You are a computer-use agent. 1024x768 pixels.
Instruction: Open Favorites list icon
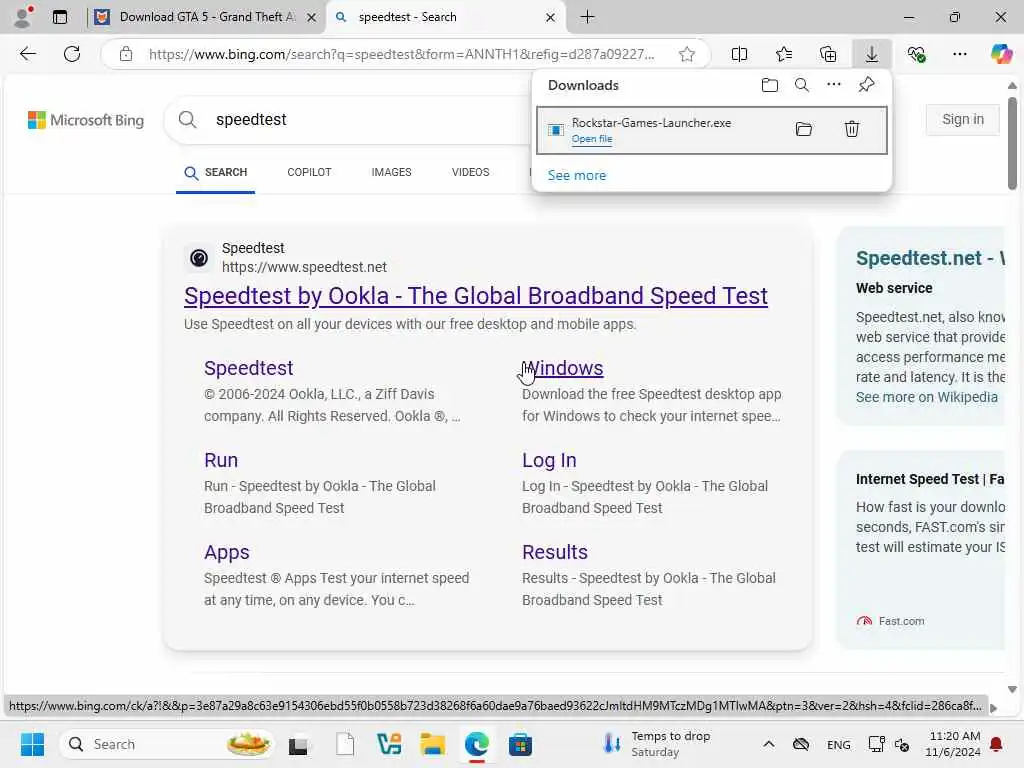coord(784,54)
